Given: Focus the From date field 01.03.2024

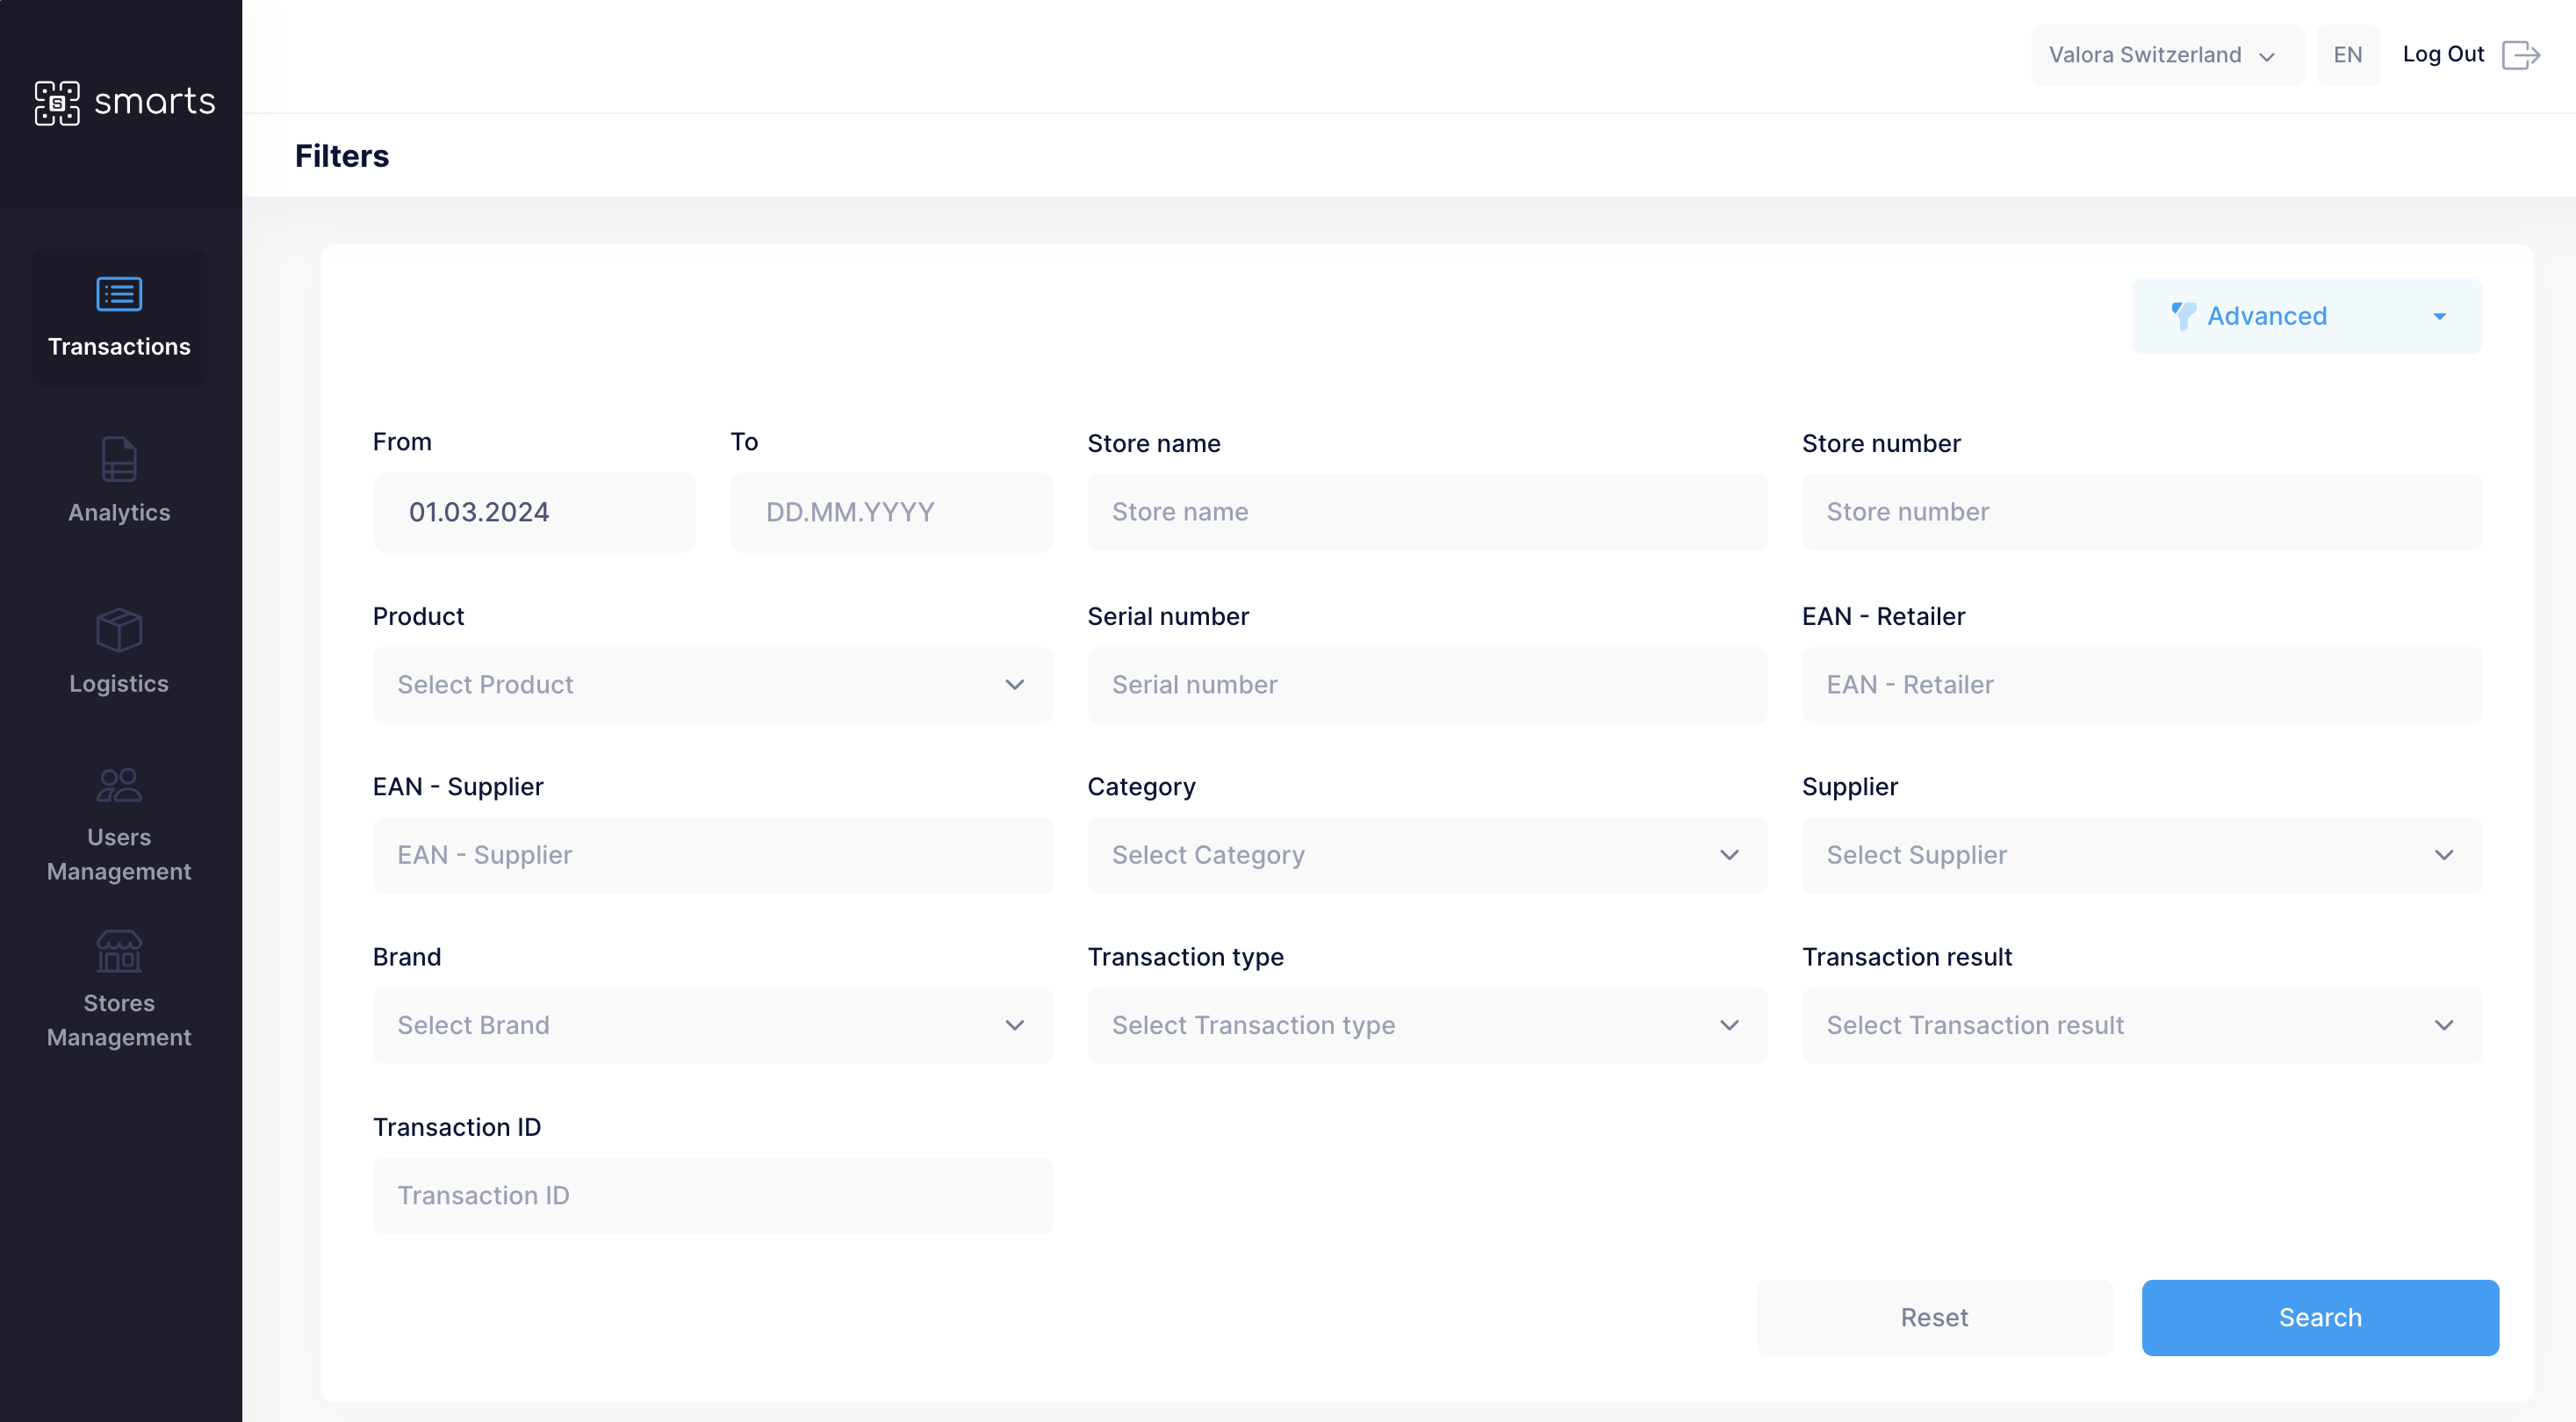Looking at the screenshot, I should tap(534, 512).
